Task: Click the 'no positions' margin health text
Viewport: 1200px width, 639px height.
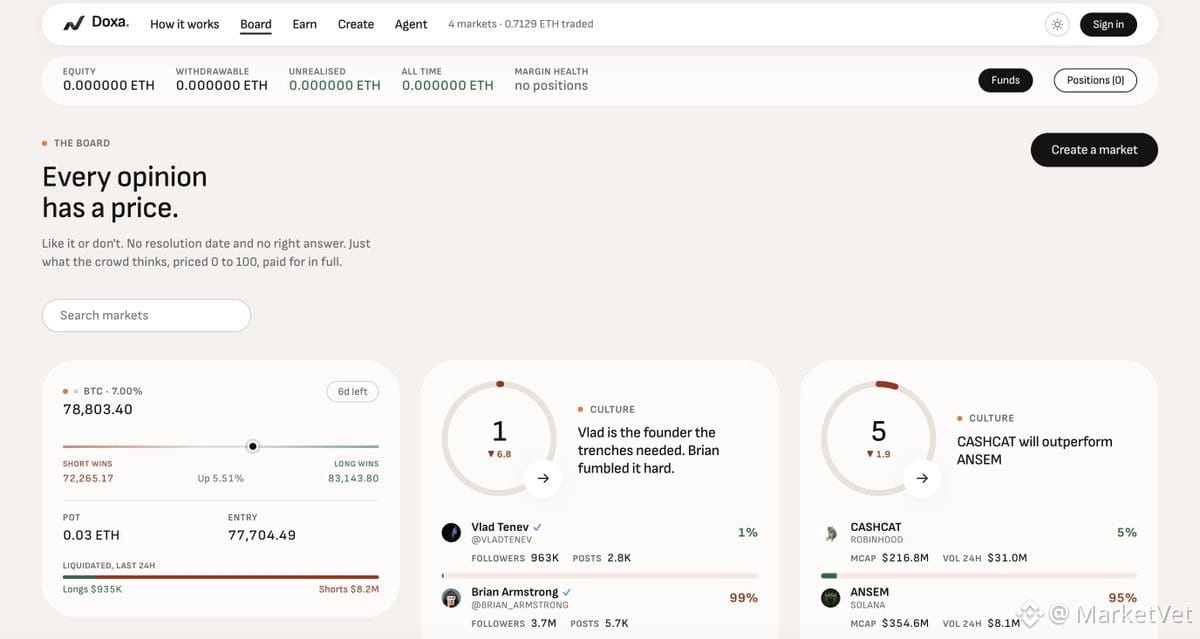Action: pos(551,86)
